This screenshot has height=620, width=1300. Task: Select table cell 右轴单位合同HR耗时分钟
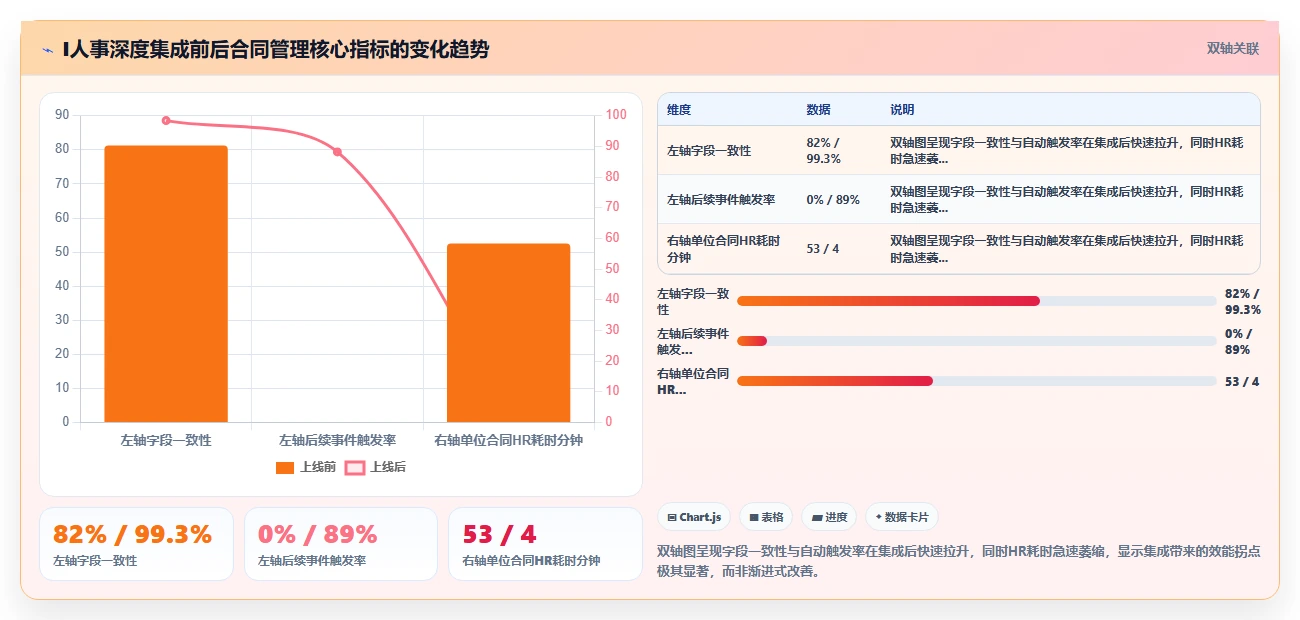[x=725, y=249]
